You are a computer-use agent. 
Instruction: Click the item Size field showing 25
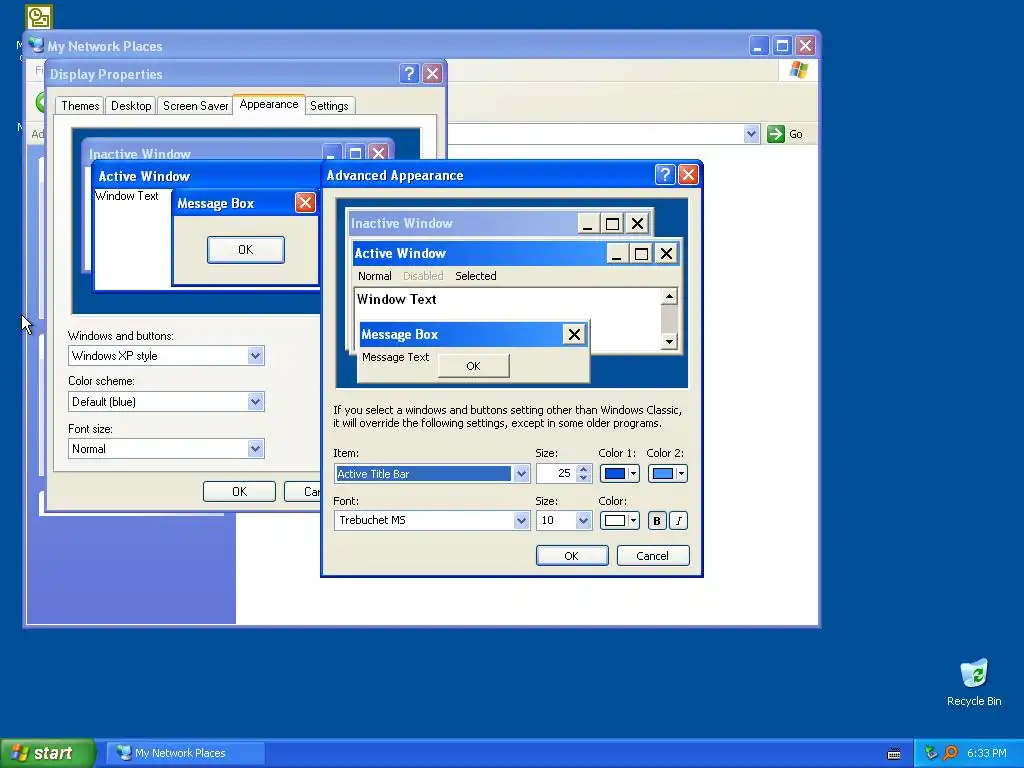pos(556,473)
